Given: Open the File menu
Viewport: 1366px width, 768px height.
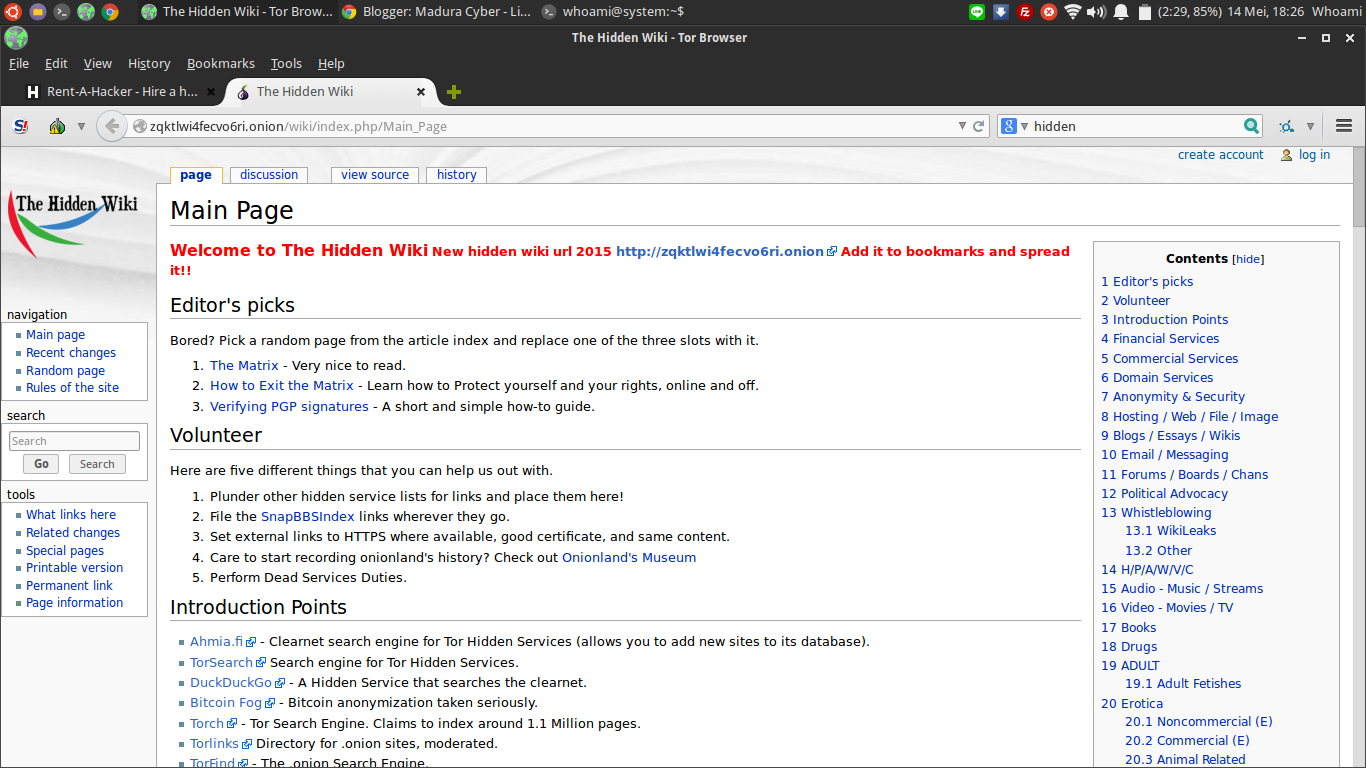Looking at the screenshot, I should tap(19, 63).
